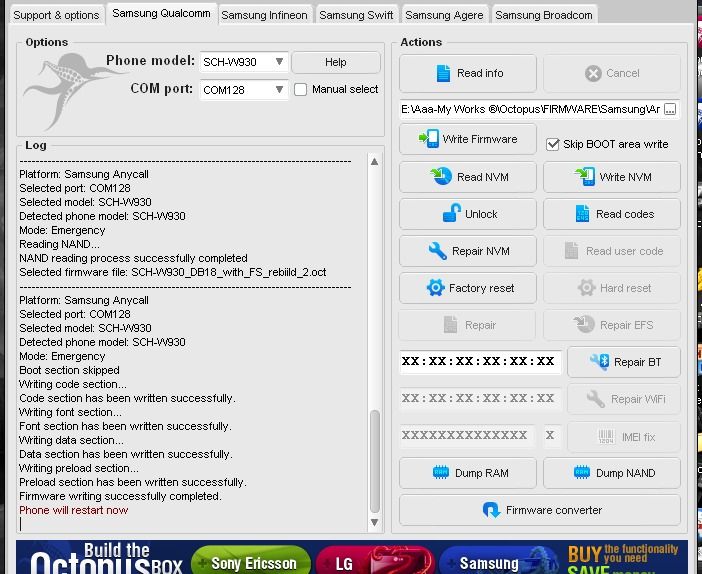Click the firmware file path field
This screenshot has height=574, width=702.
[x=531, y=109]
